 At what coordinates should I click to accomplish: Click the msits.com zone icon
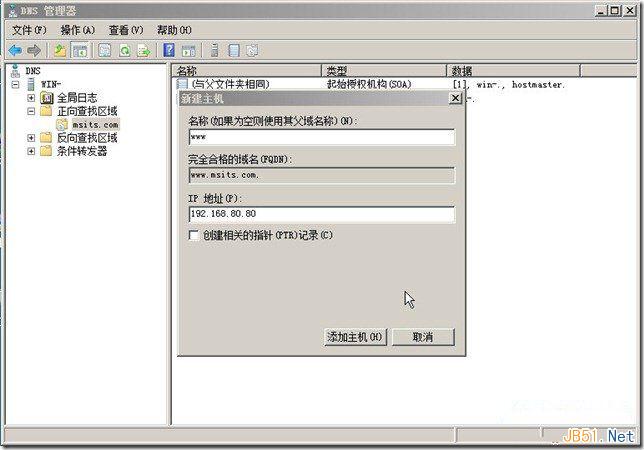pyautogui.click(x=62, y=124)
